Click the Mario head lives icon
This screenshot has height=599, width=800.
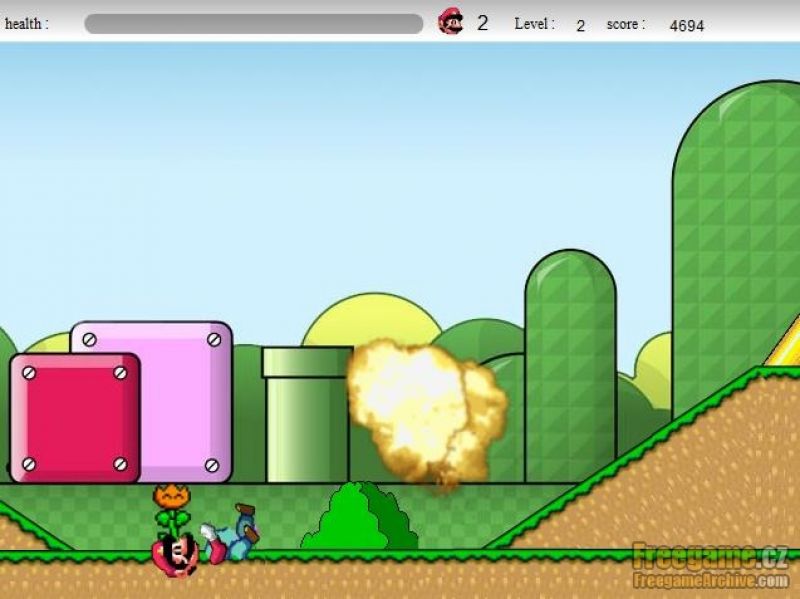tap(451, 21)
